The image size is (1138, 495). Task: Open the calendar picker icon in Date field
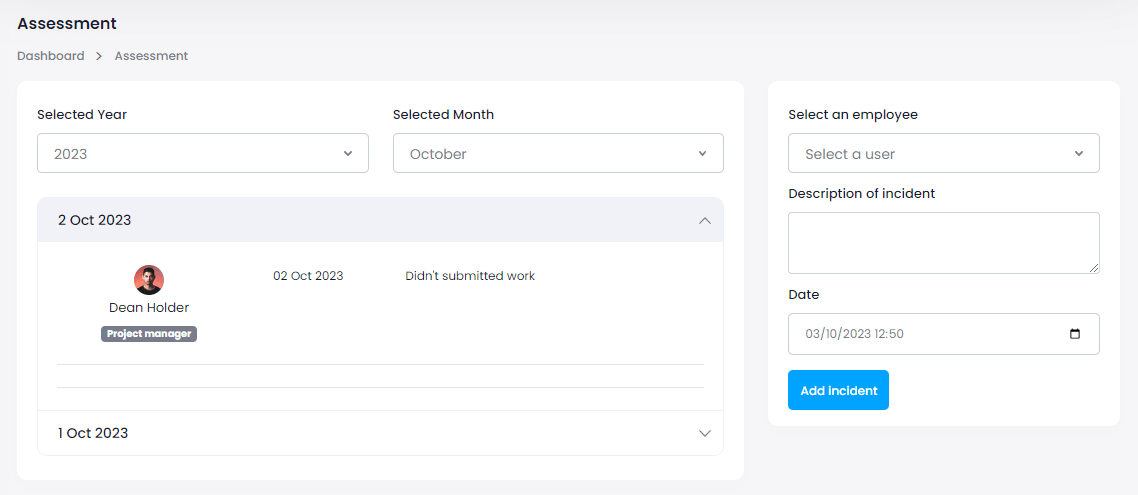[x=1075, y=334]
